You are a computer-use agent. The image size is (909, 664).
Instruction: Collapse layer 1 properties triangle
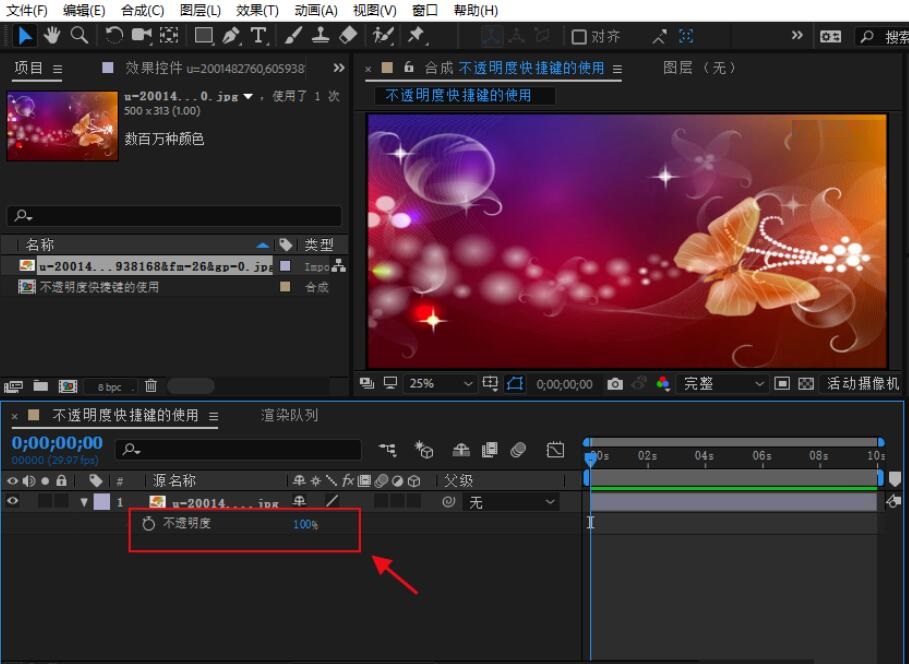pyautogui.click(x=84, y=502)
